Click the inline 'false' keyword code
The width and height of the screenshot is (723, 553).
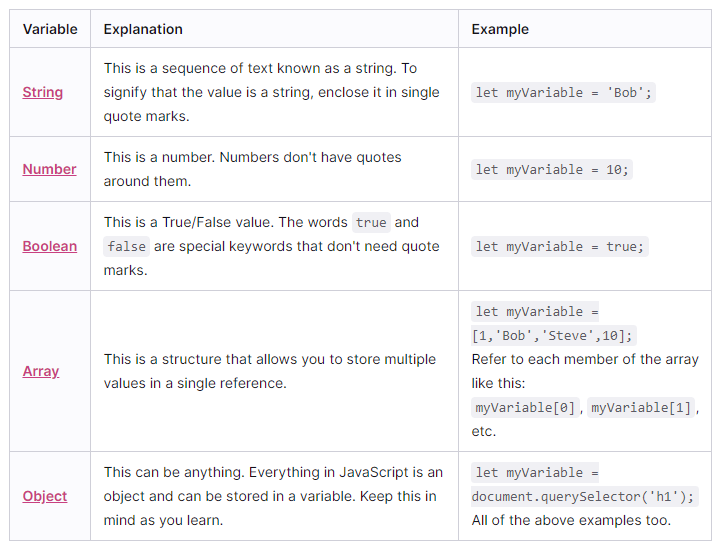(x=126, y=246)
